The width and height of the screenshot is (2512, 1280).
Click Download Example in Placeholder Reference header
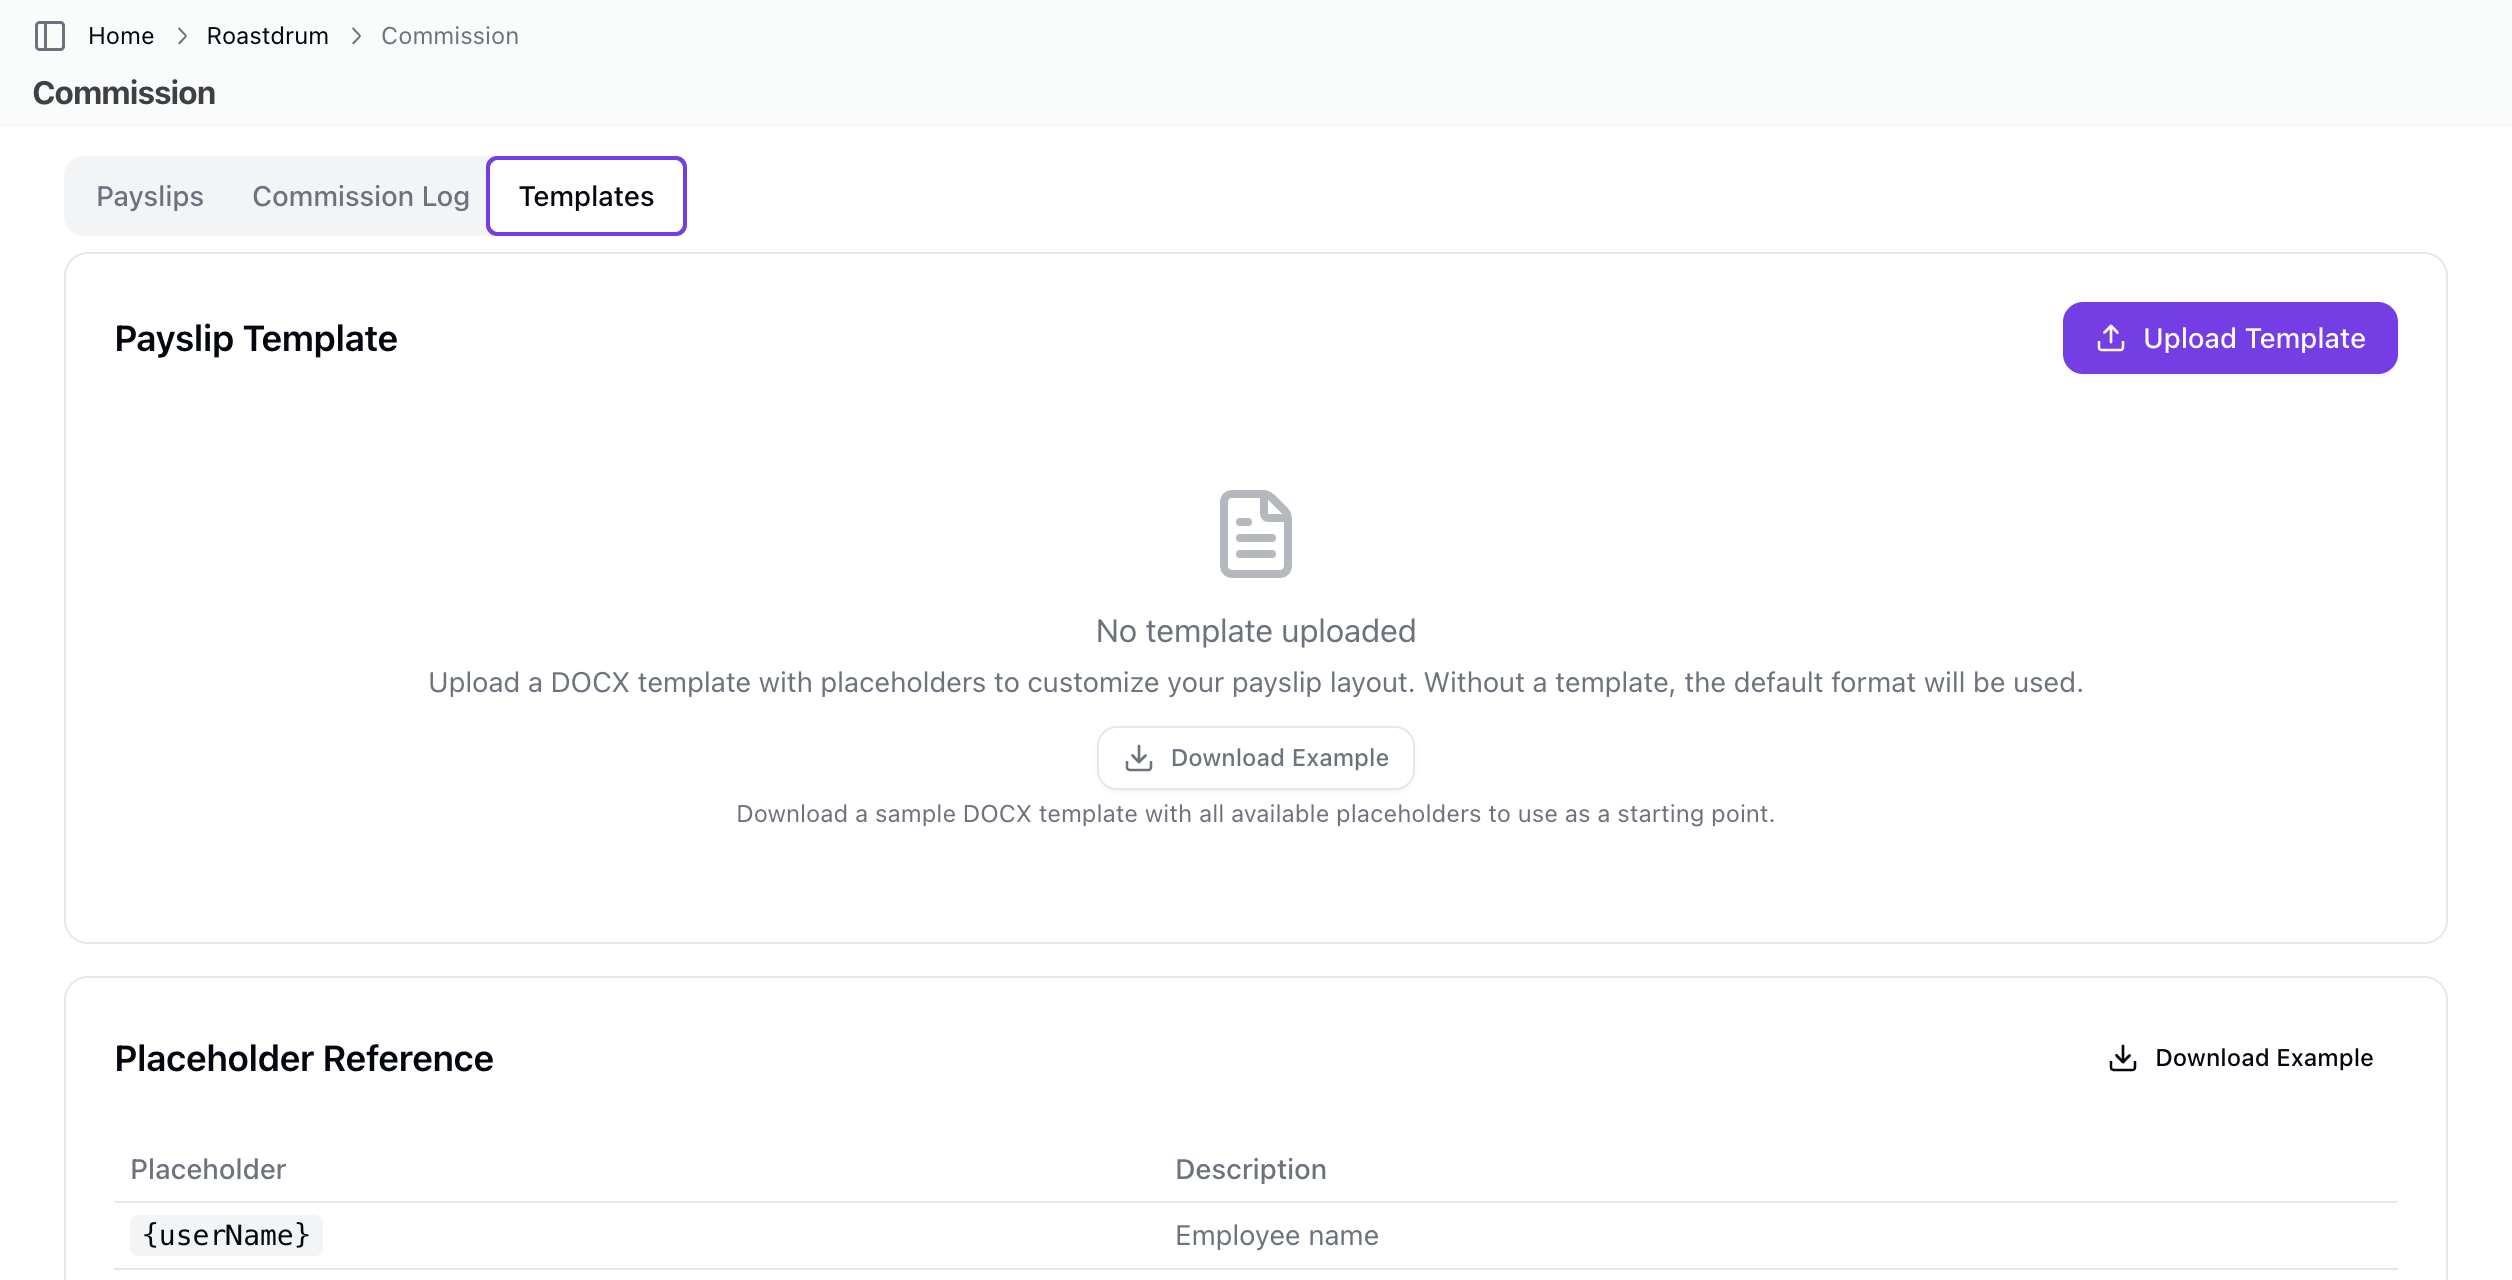pyautogui.click(x=2240, y=1058)
